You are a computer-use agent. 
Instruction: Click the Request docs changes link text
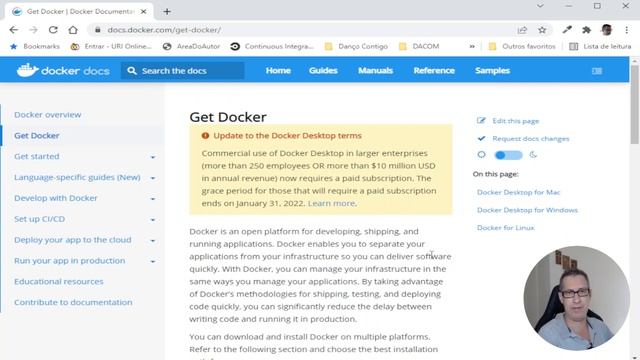tap(531, 139)
